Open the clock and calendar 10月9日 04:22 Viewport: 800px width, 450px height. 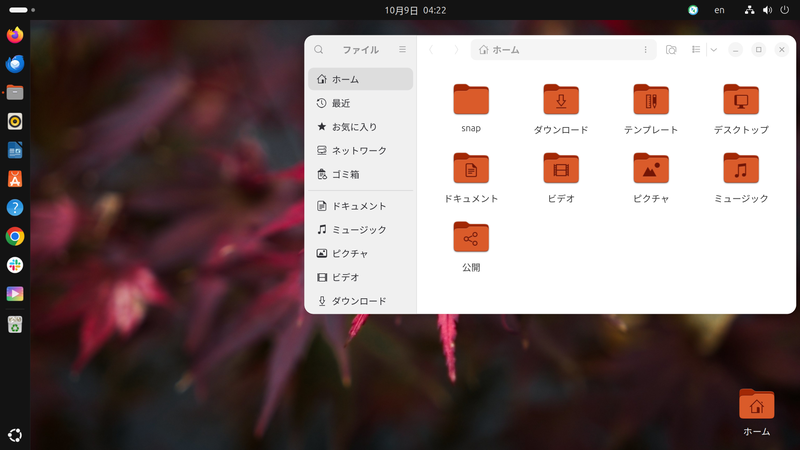point(415,10)
